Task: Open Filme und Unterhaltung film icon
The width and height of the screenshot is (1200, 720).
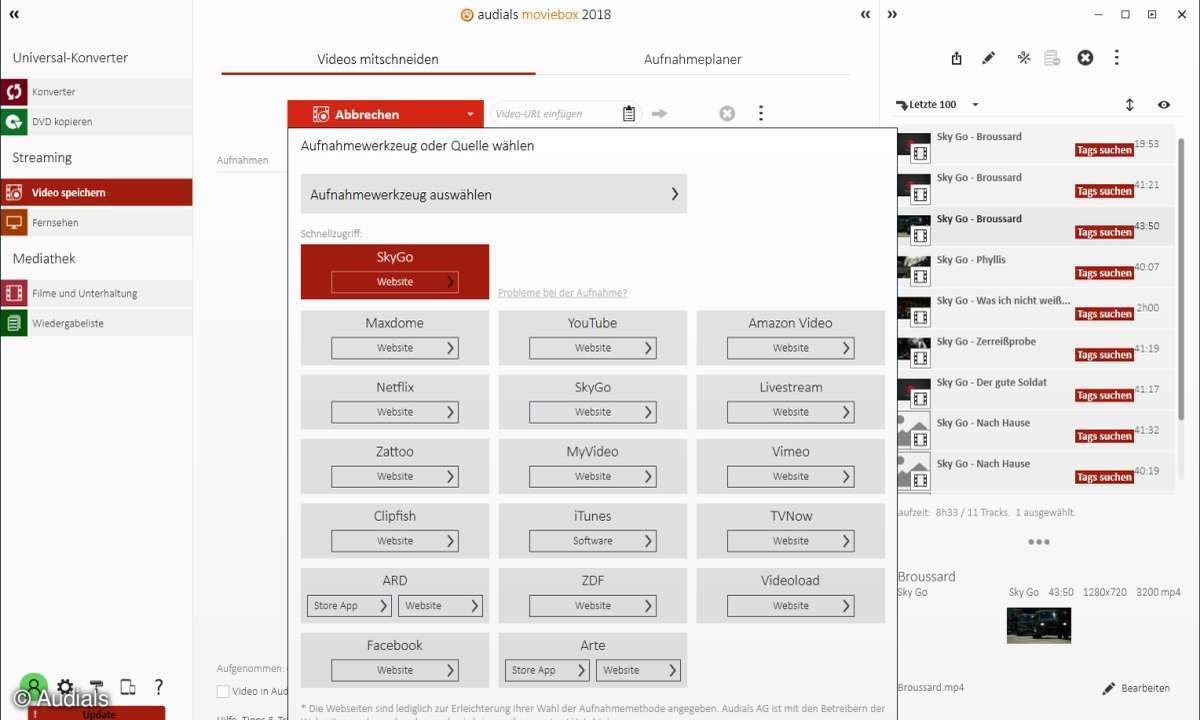Action: pyautogui.click(x=14, y=294)
